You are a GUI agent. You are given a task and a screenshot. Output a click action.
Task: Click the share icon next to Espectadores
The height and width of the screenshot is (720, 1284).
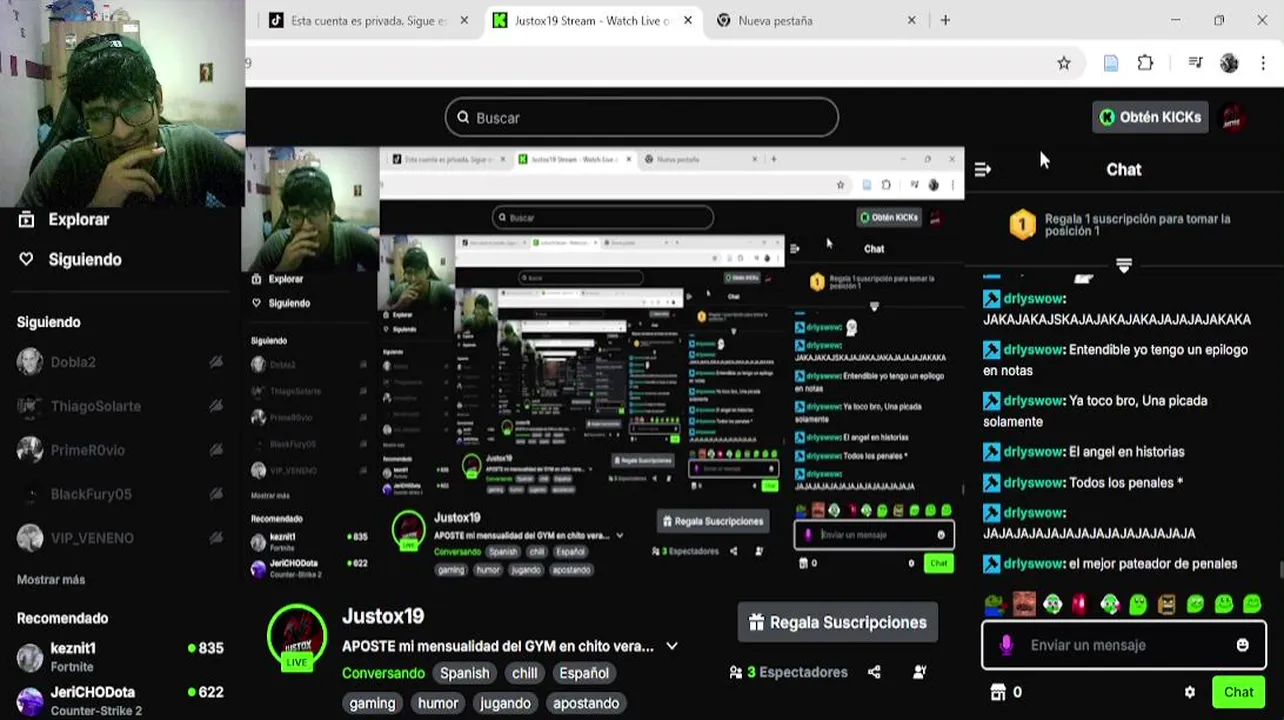(874, 672)
